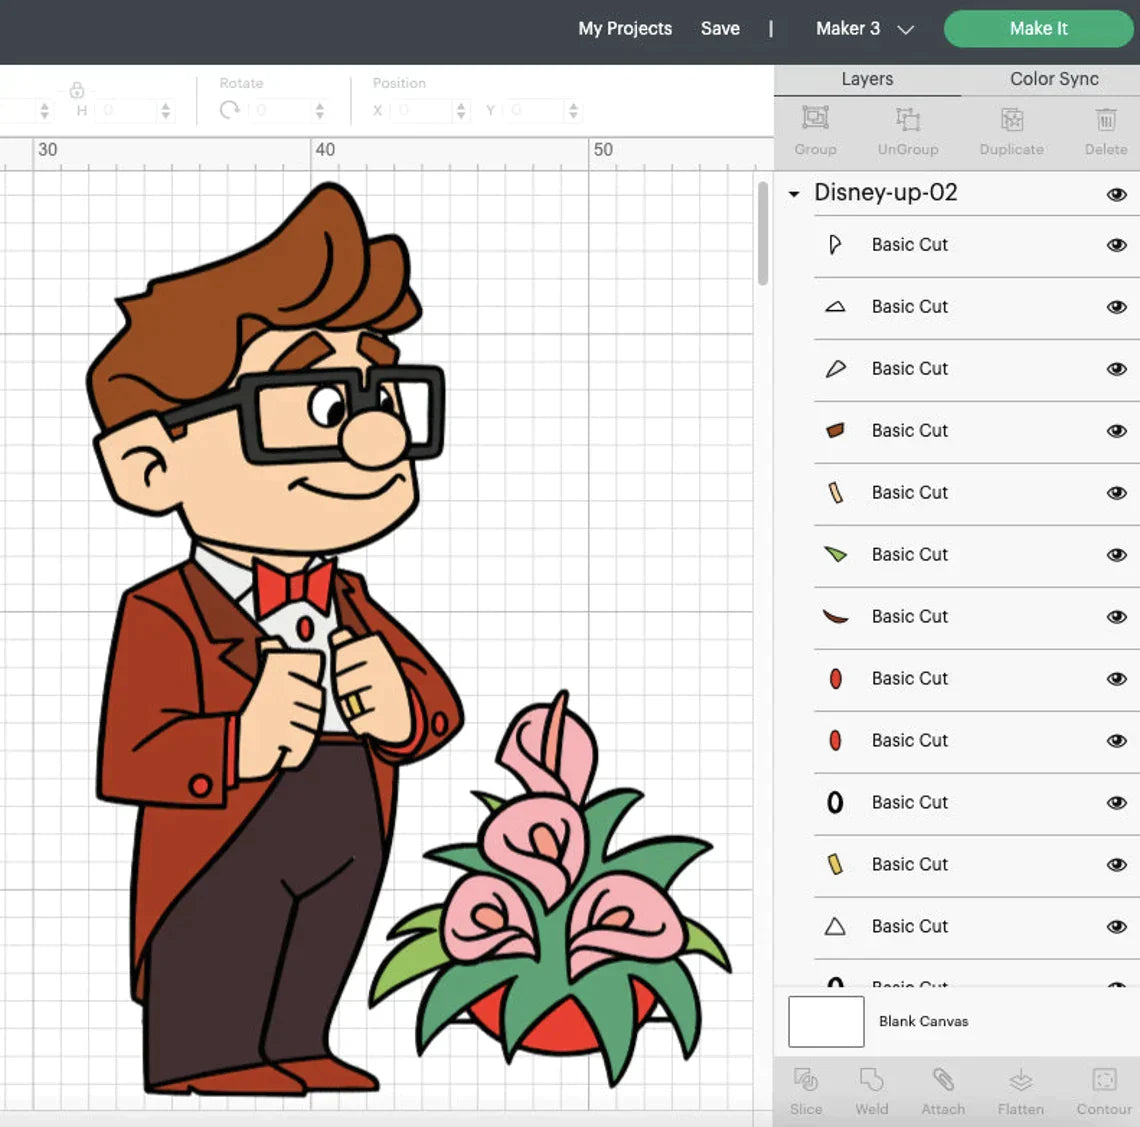
Task: Click the Duplicate layer icon
Action: [1011, 119]
